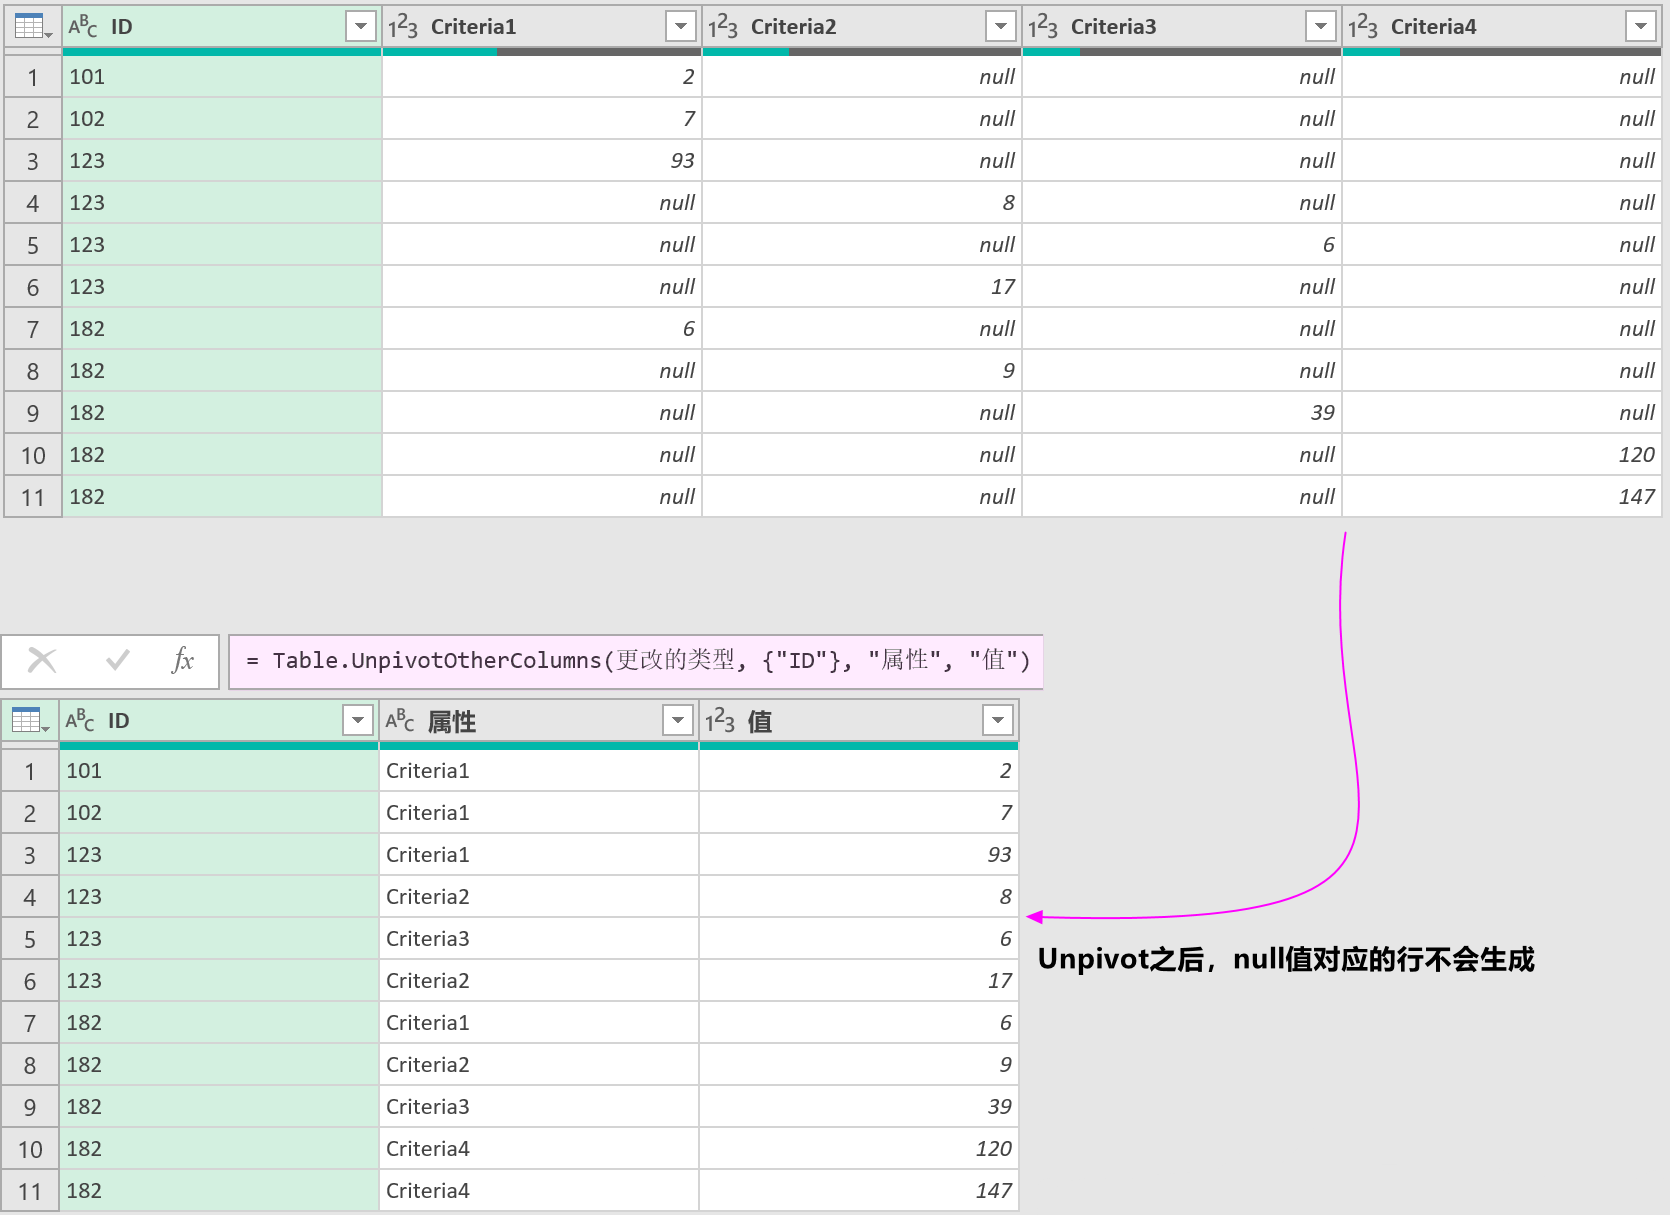Expand the 值 column filter dropdown
Image resolution: width=1670 pixels, height=1215 pixels.
pyautogui.click(x=997, y=721)
